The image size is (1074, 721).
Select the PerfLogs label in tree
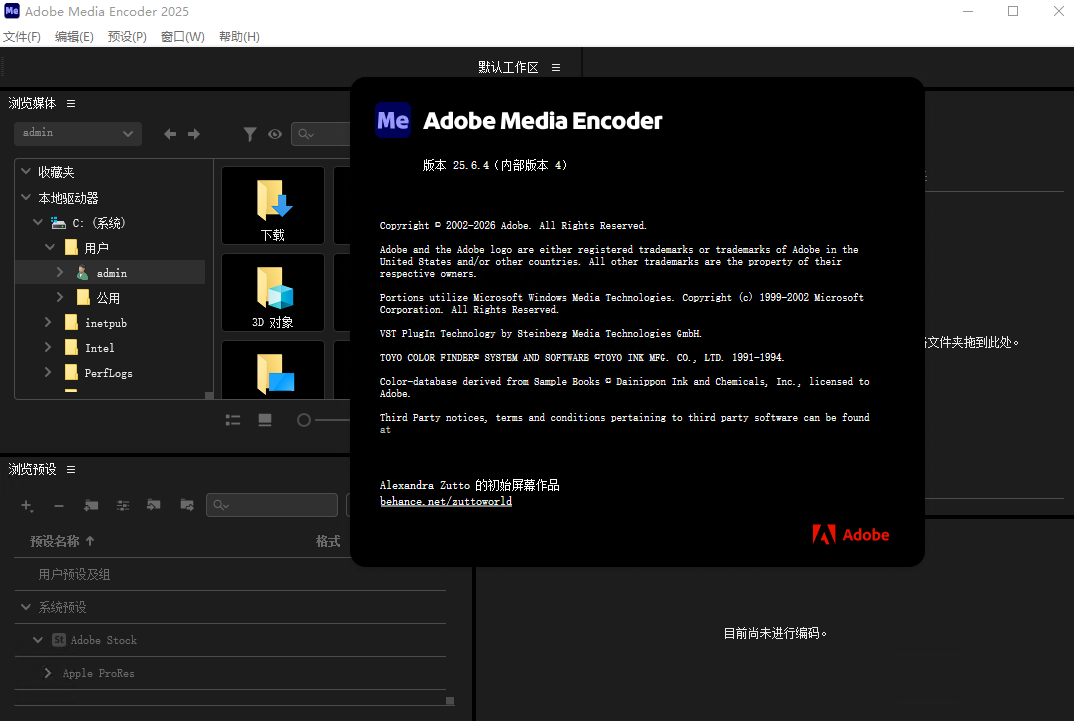click(x=108, y=373)
